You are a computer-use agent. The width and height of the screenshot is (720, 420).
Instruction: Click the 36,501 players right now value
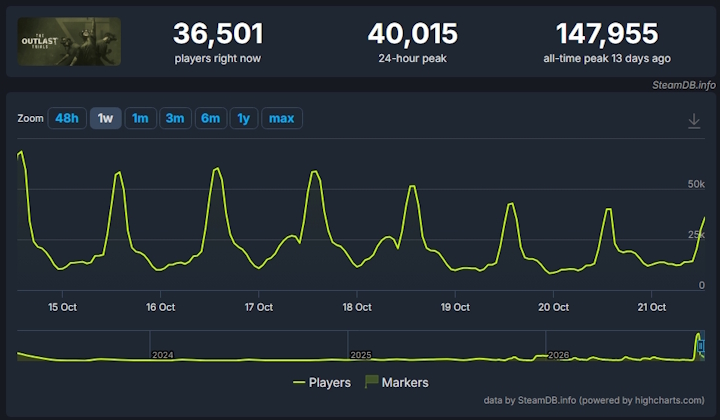point(218,34)
